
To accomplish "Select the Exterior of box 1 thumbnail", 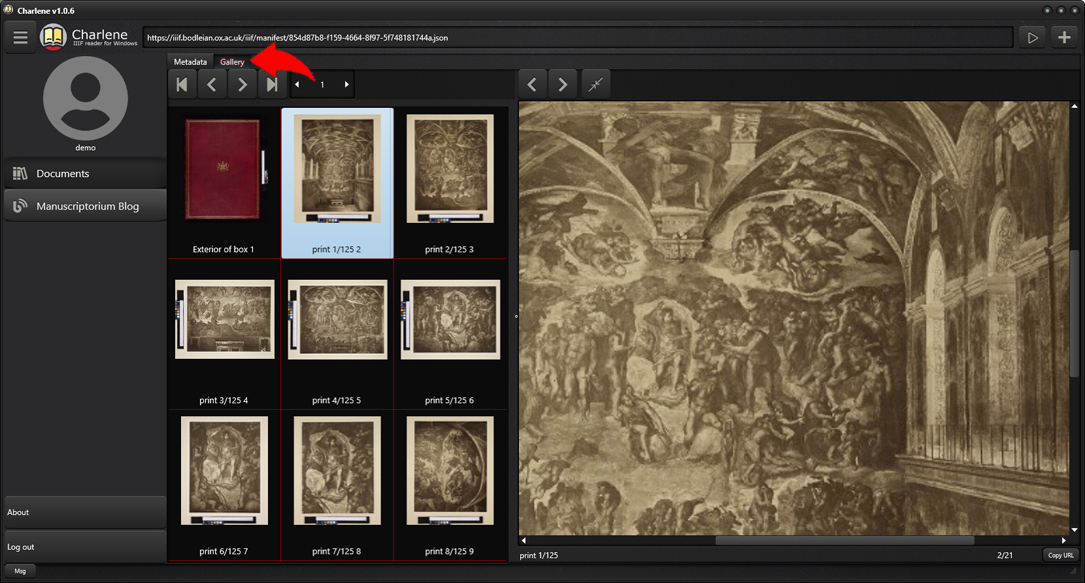I will tap(224, 183).
